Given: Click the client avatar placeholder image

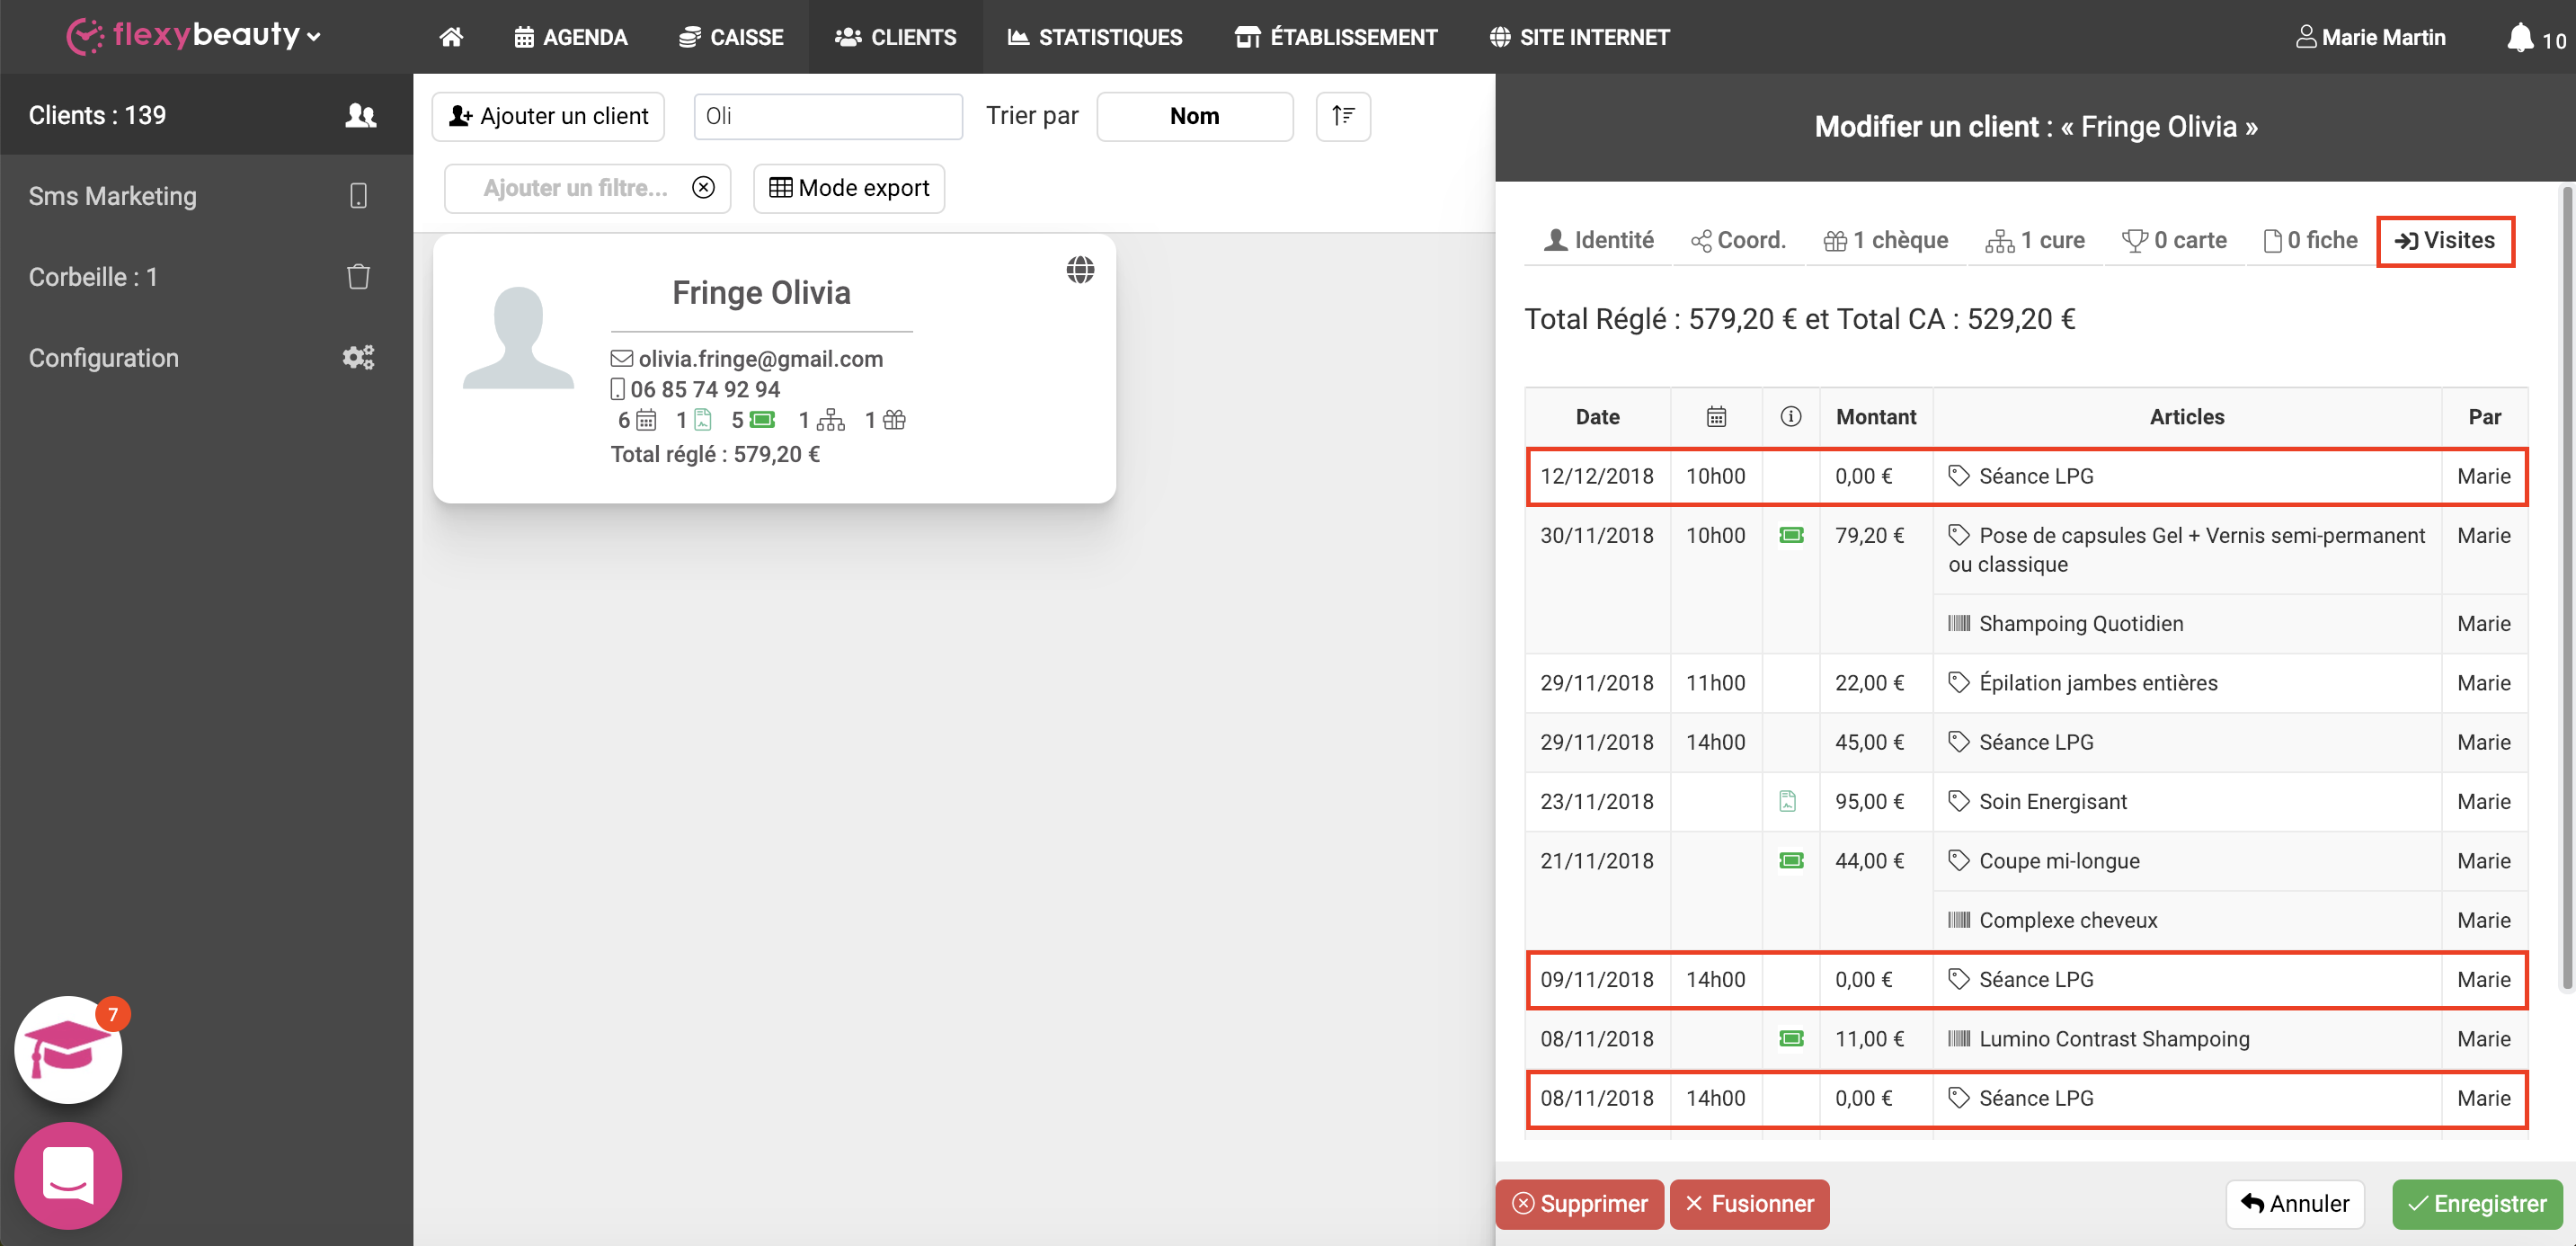Looking at the screenshot, I should [518, 337].
